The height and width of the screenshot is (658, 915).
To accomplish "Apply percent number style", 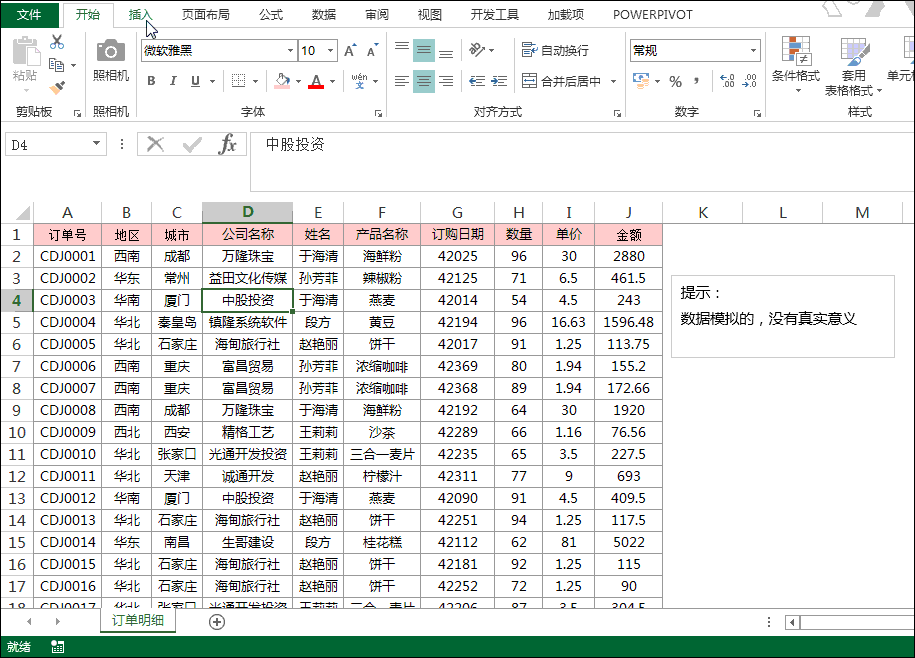I will 674,81.
